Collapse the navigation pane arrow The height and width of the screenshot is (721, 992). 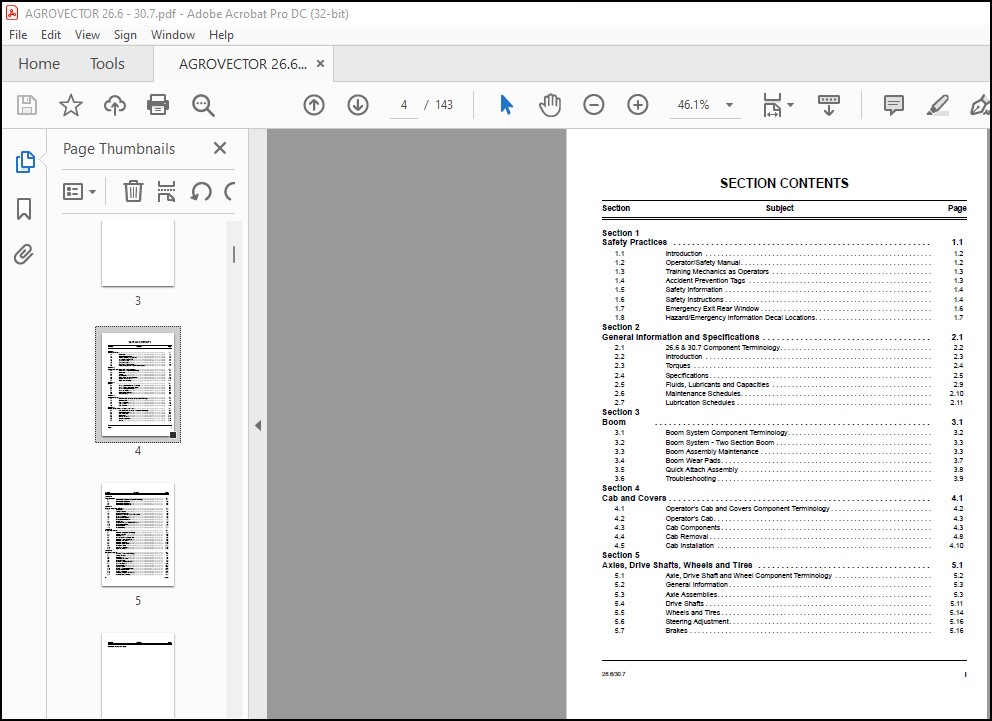[257, 426]
